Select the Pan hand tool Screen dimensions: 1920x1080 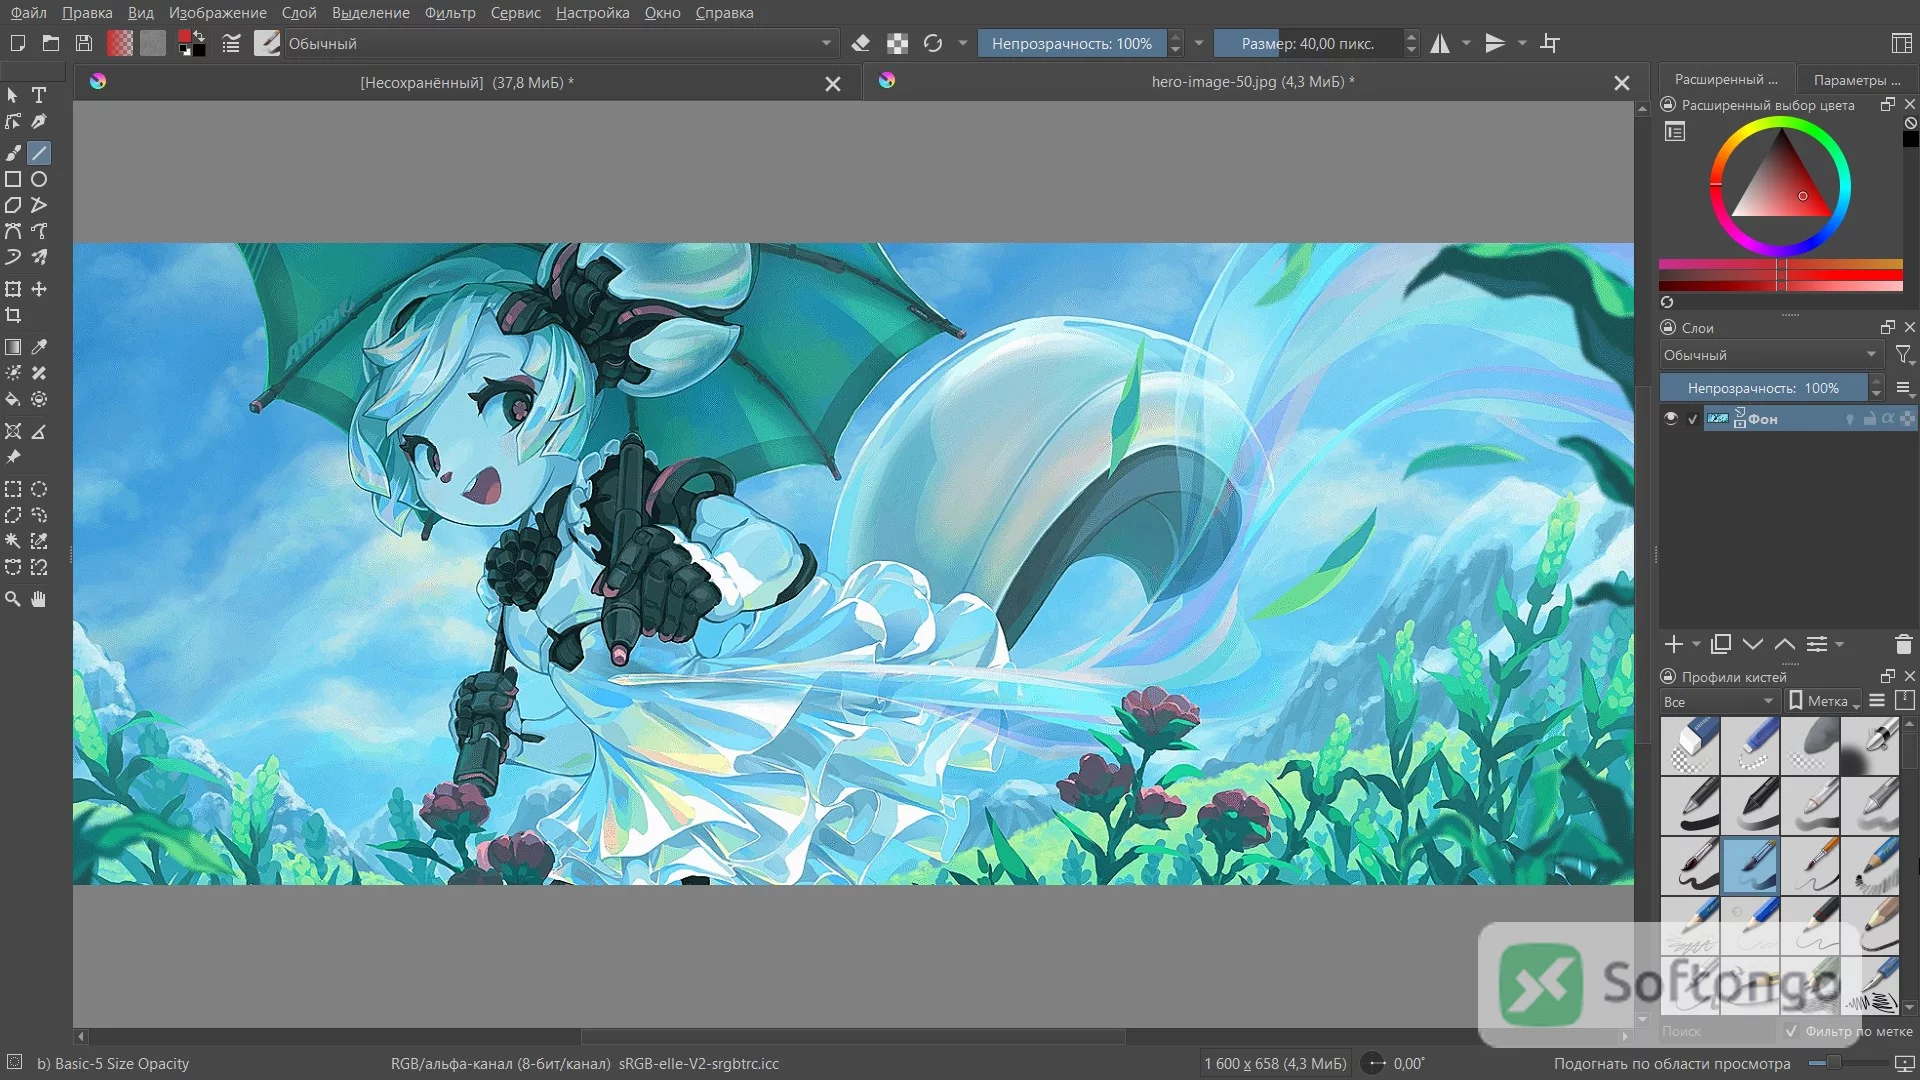coord(39,599)
